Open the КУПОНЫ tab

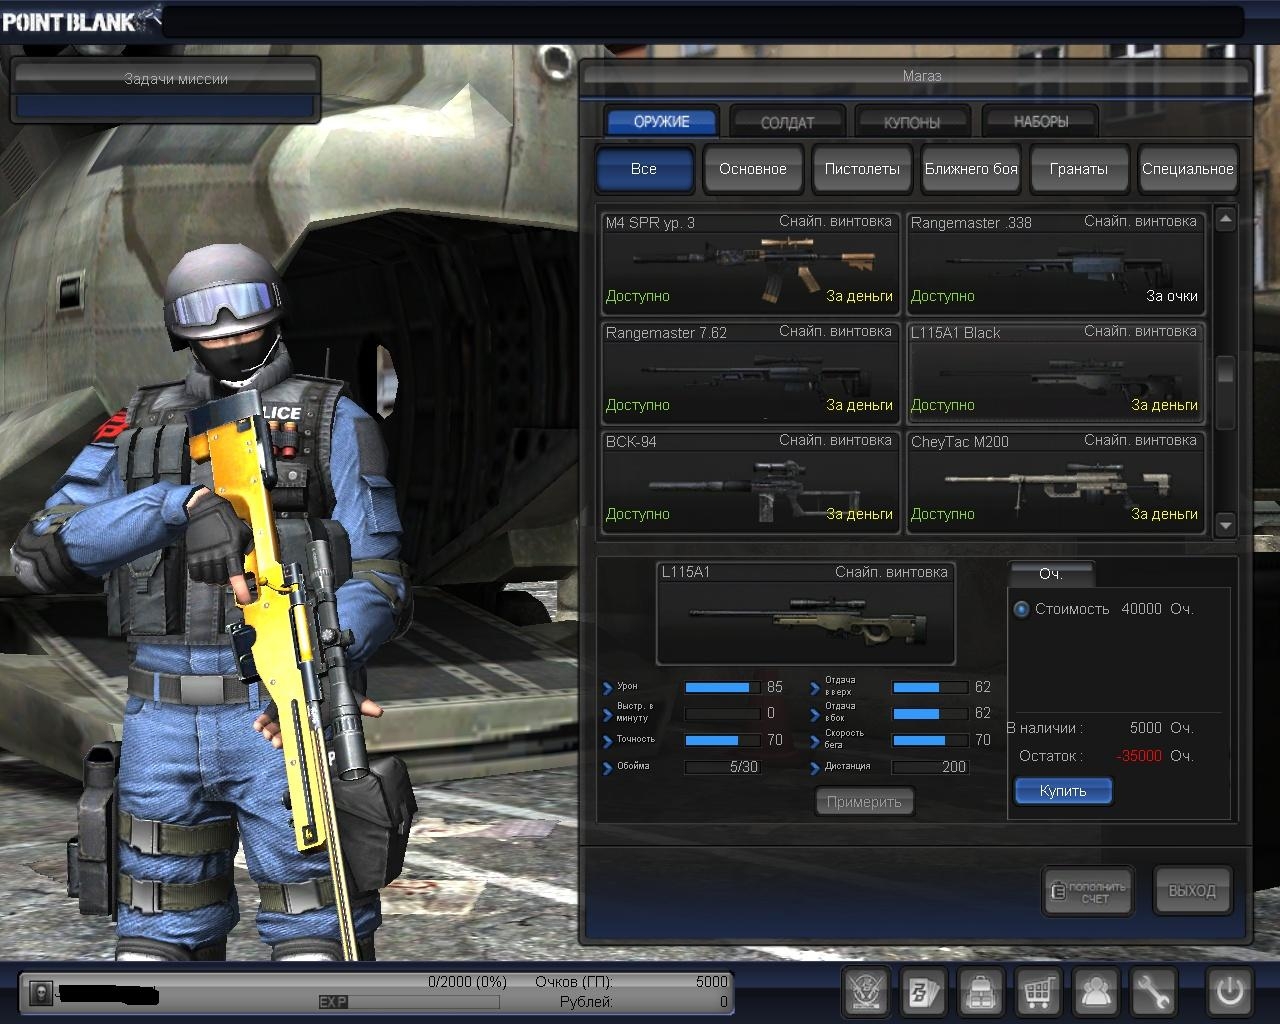coord(912,122)
